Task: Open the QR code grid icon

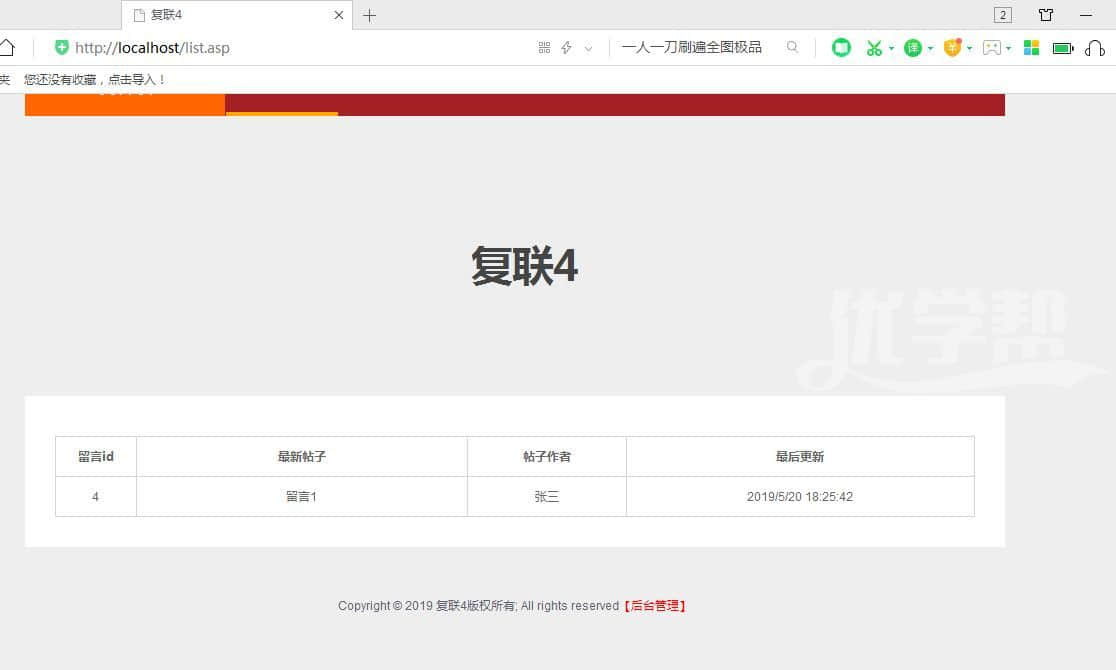Action: (544, 47)
